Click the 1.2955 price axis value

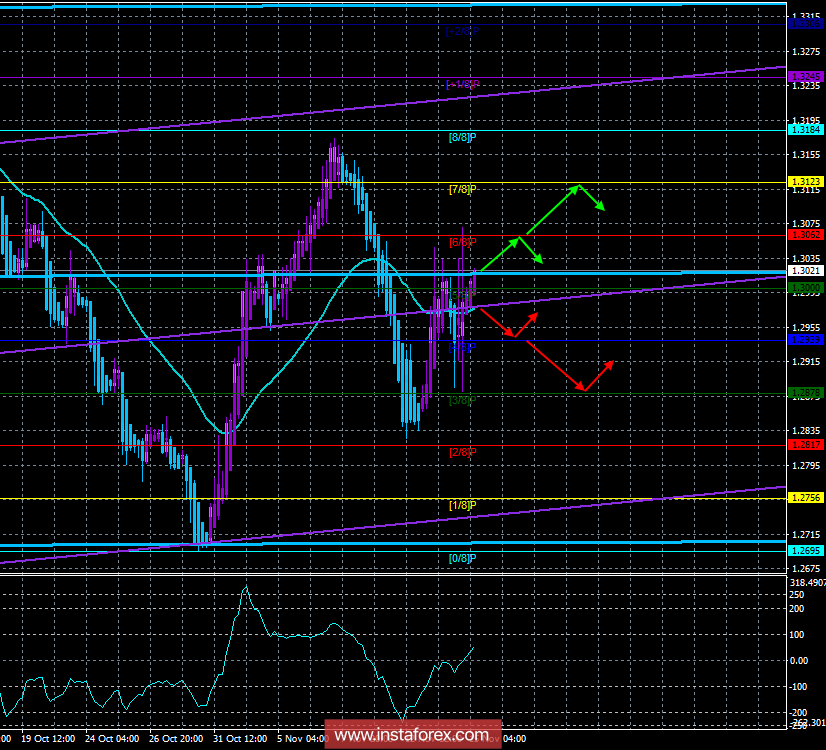coord(807,328)
